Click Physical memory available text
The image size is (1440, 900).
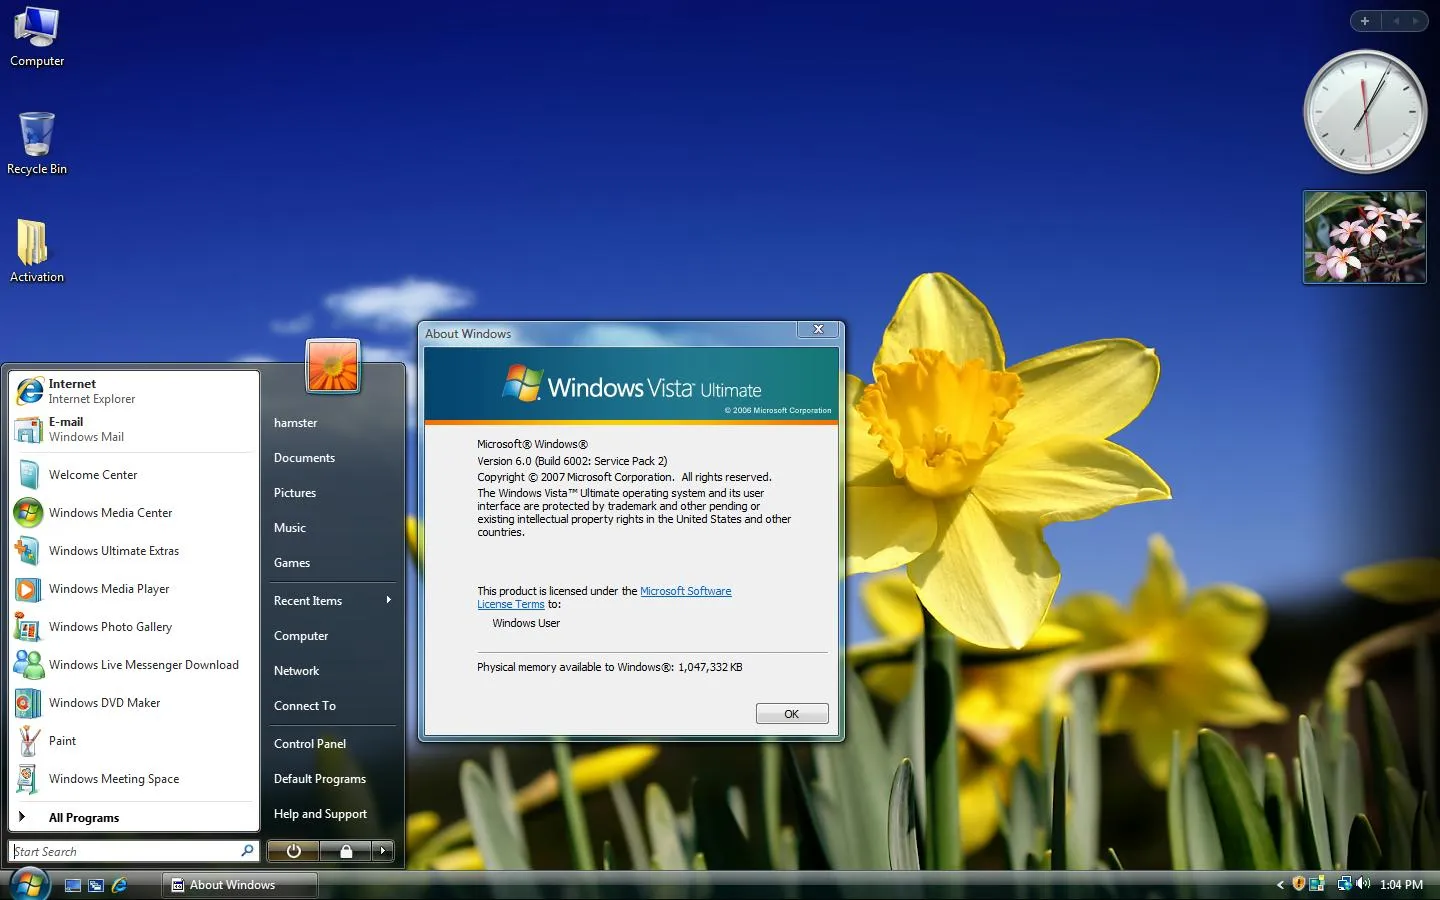609,667
